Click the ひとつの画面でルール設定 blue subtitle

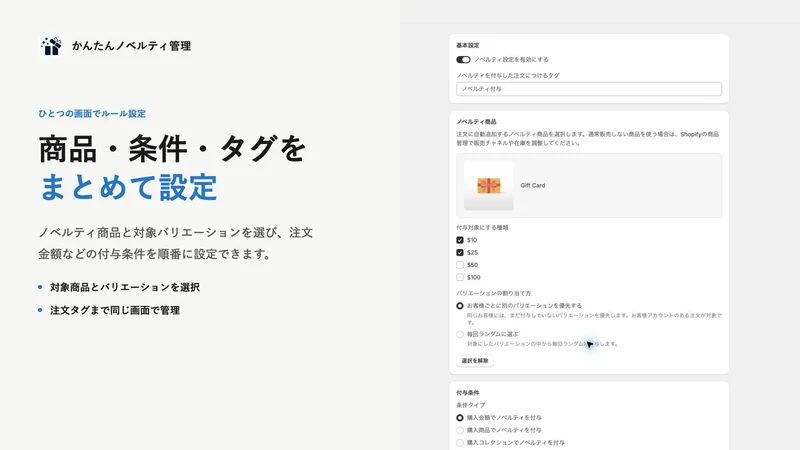92,114
